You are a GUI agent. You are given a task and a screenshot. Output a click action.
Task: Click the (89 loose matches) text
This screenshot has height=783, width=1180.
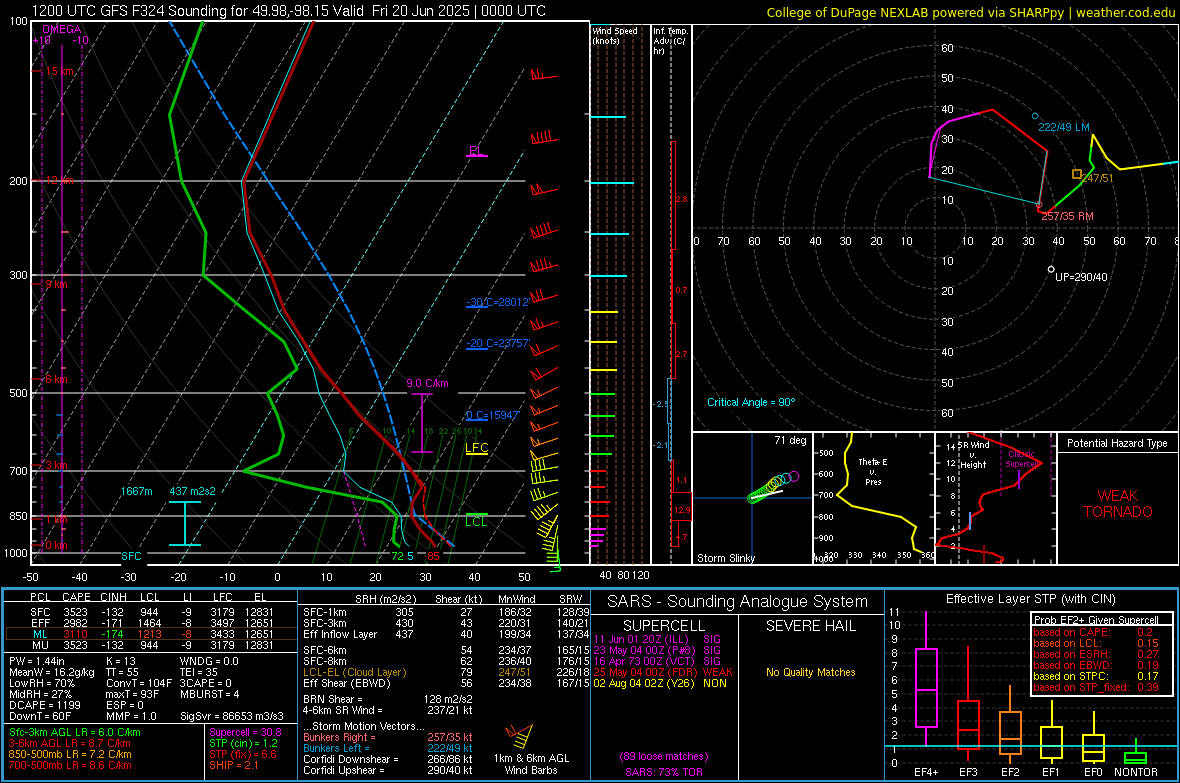(664, 756)
